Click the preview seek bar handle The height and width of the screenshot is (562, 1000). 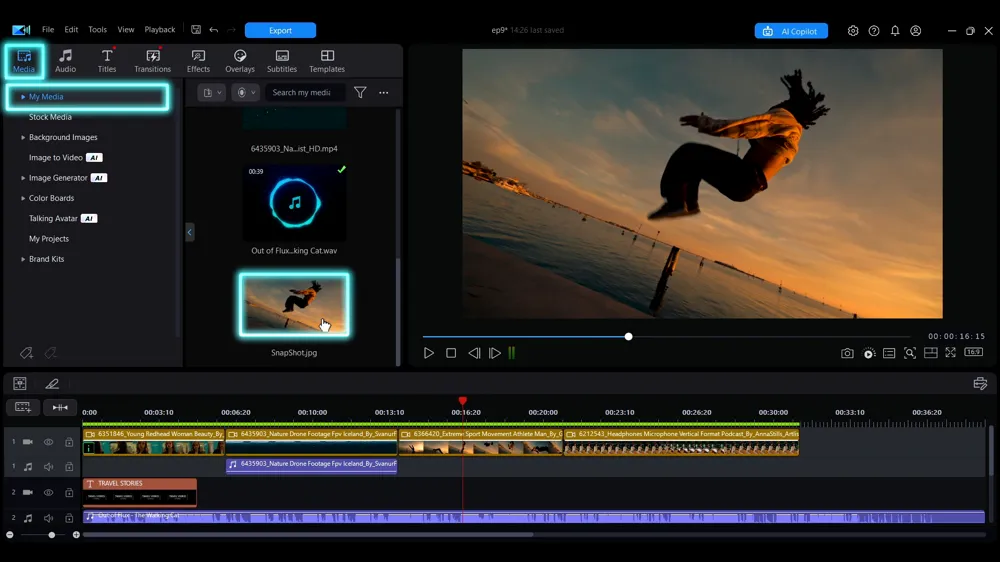click(628, 336)
